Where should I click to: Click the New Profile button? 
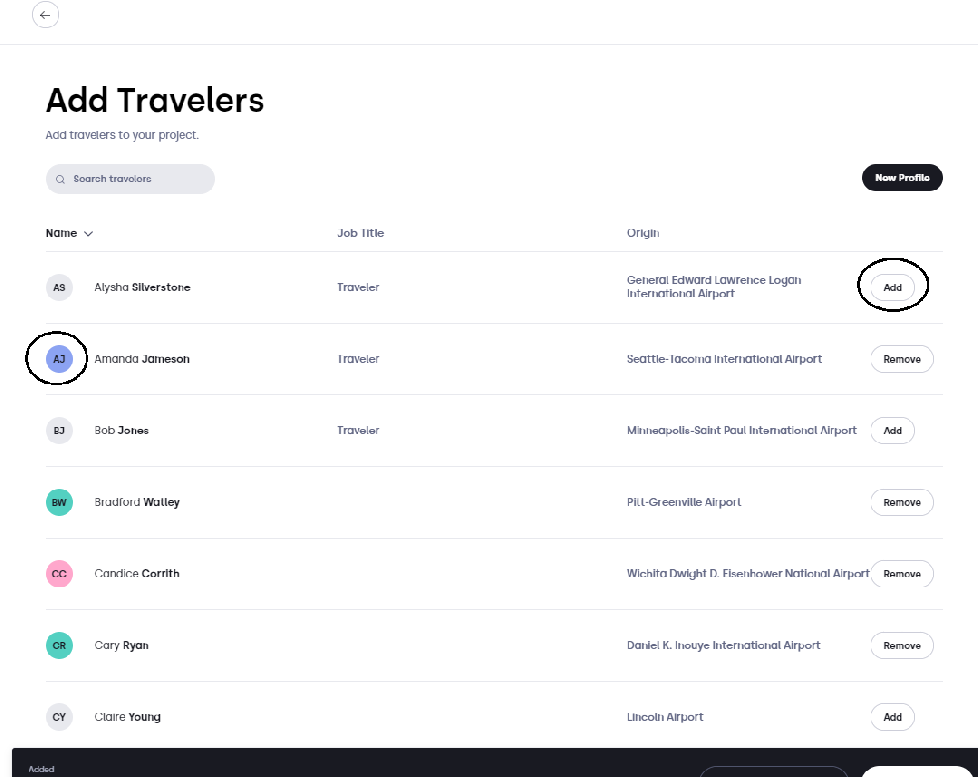tap(902, 178)
